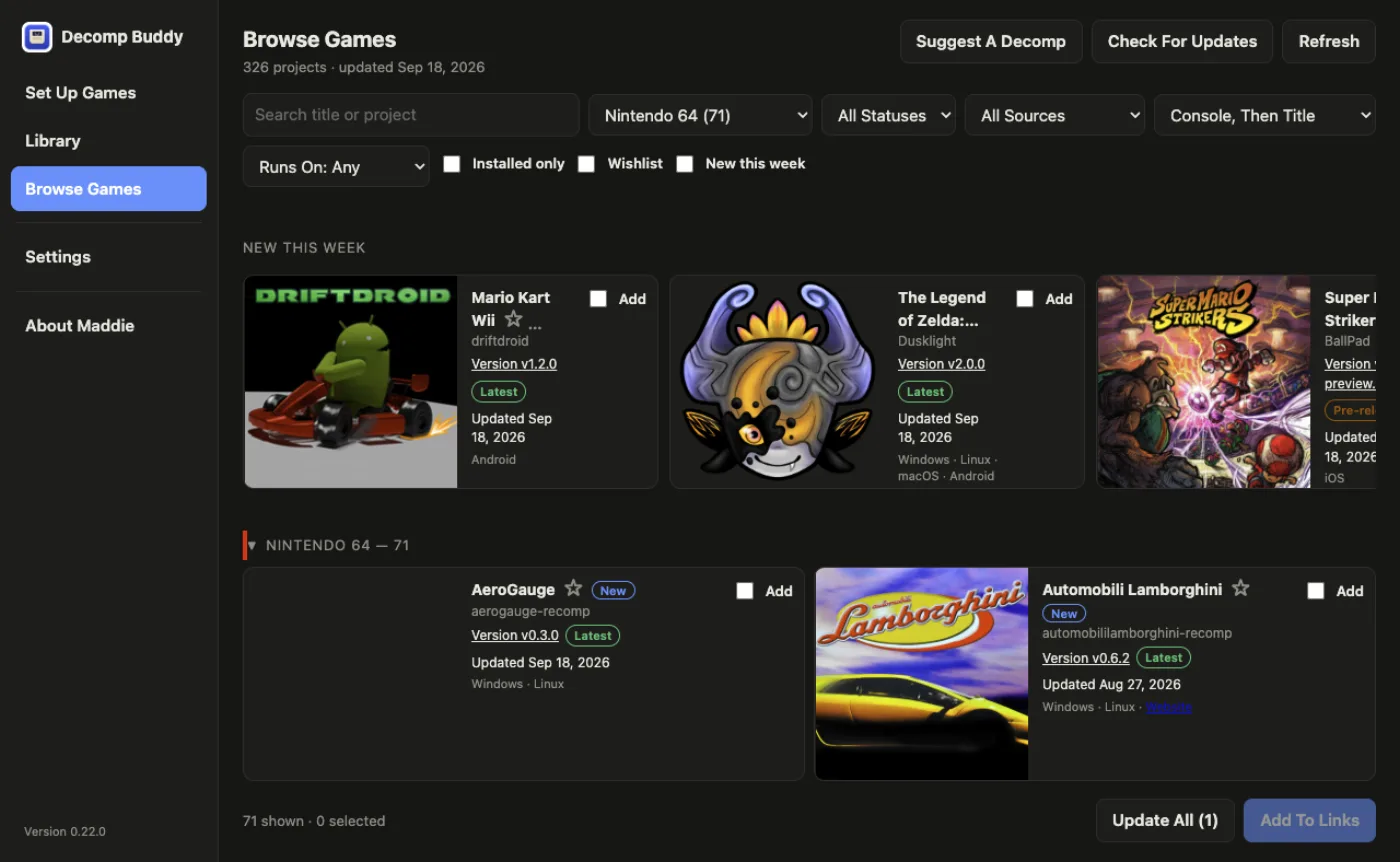Viewport: 1400px width, 862px height.
Task: Open the Driftdroid Mario Kart Wii thumbnail
Action: (351, 382)
